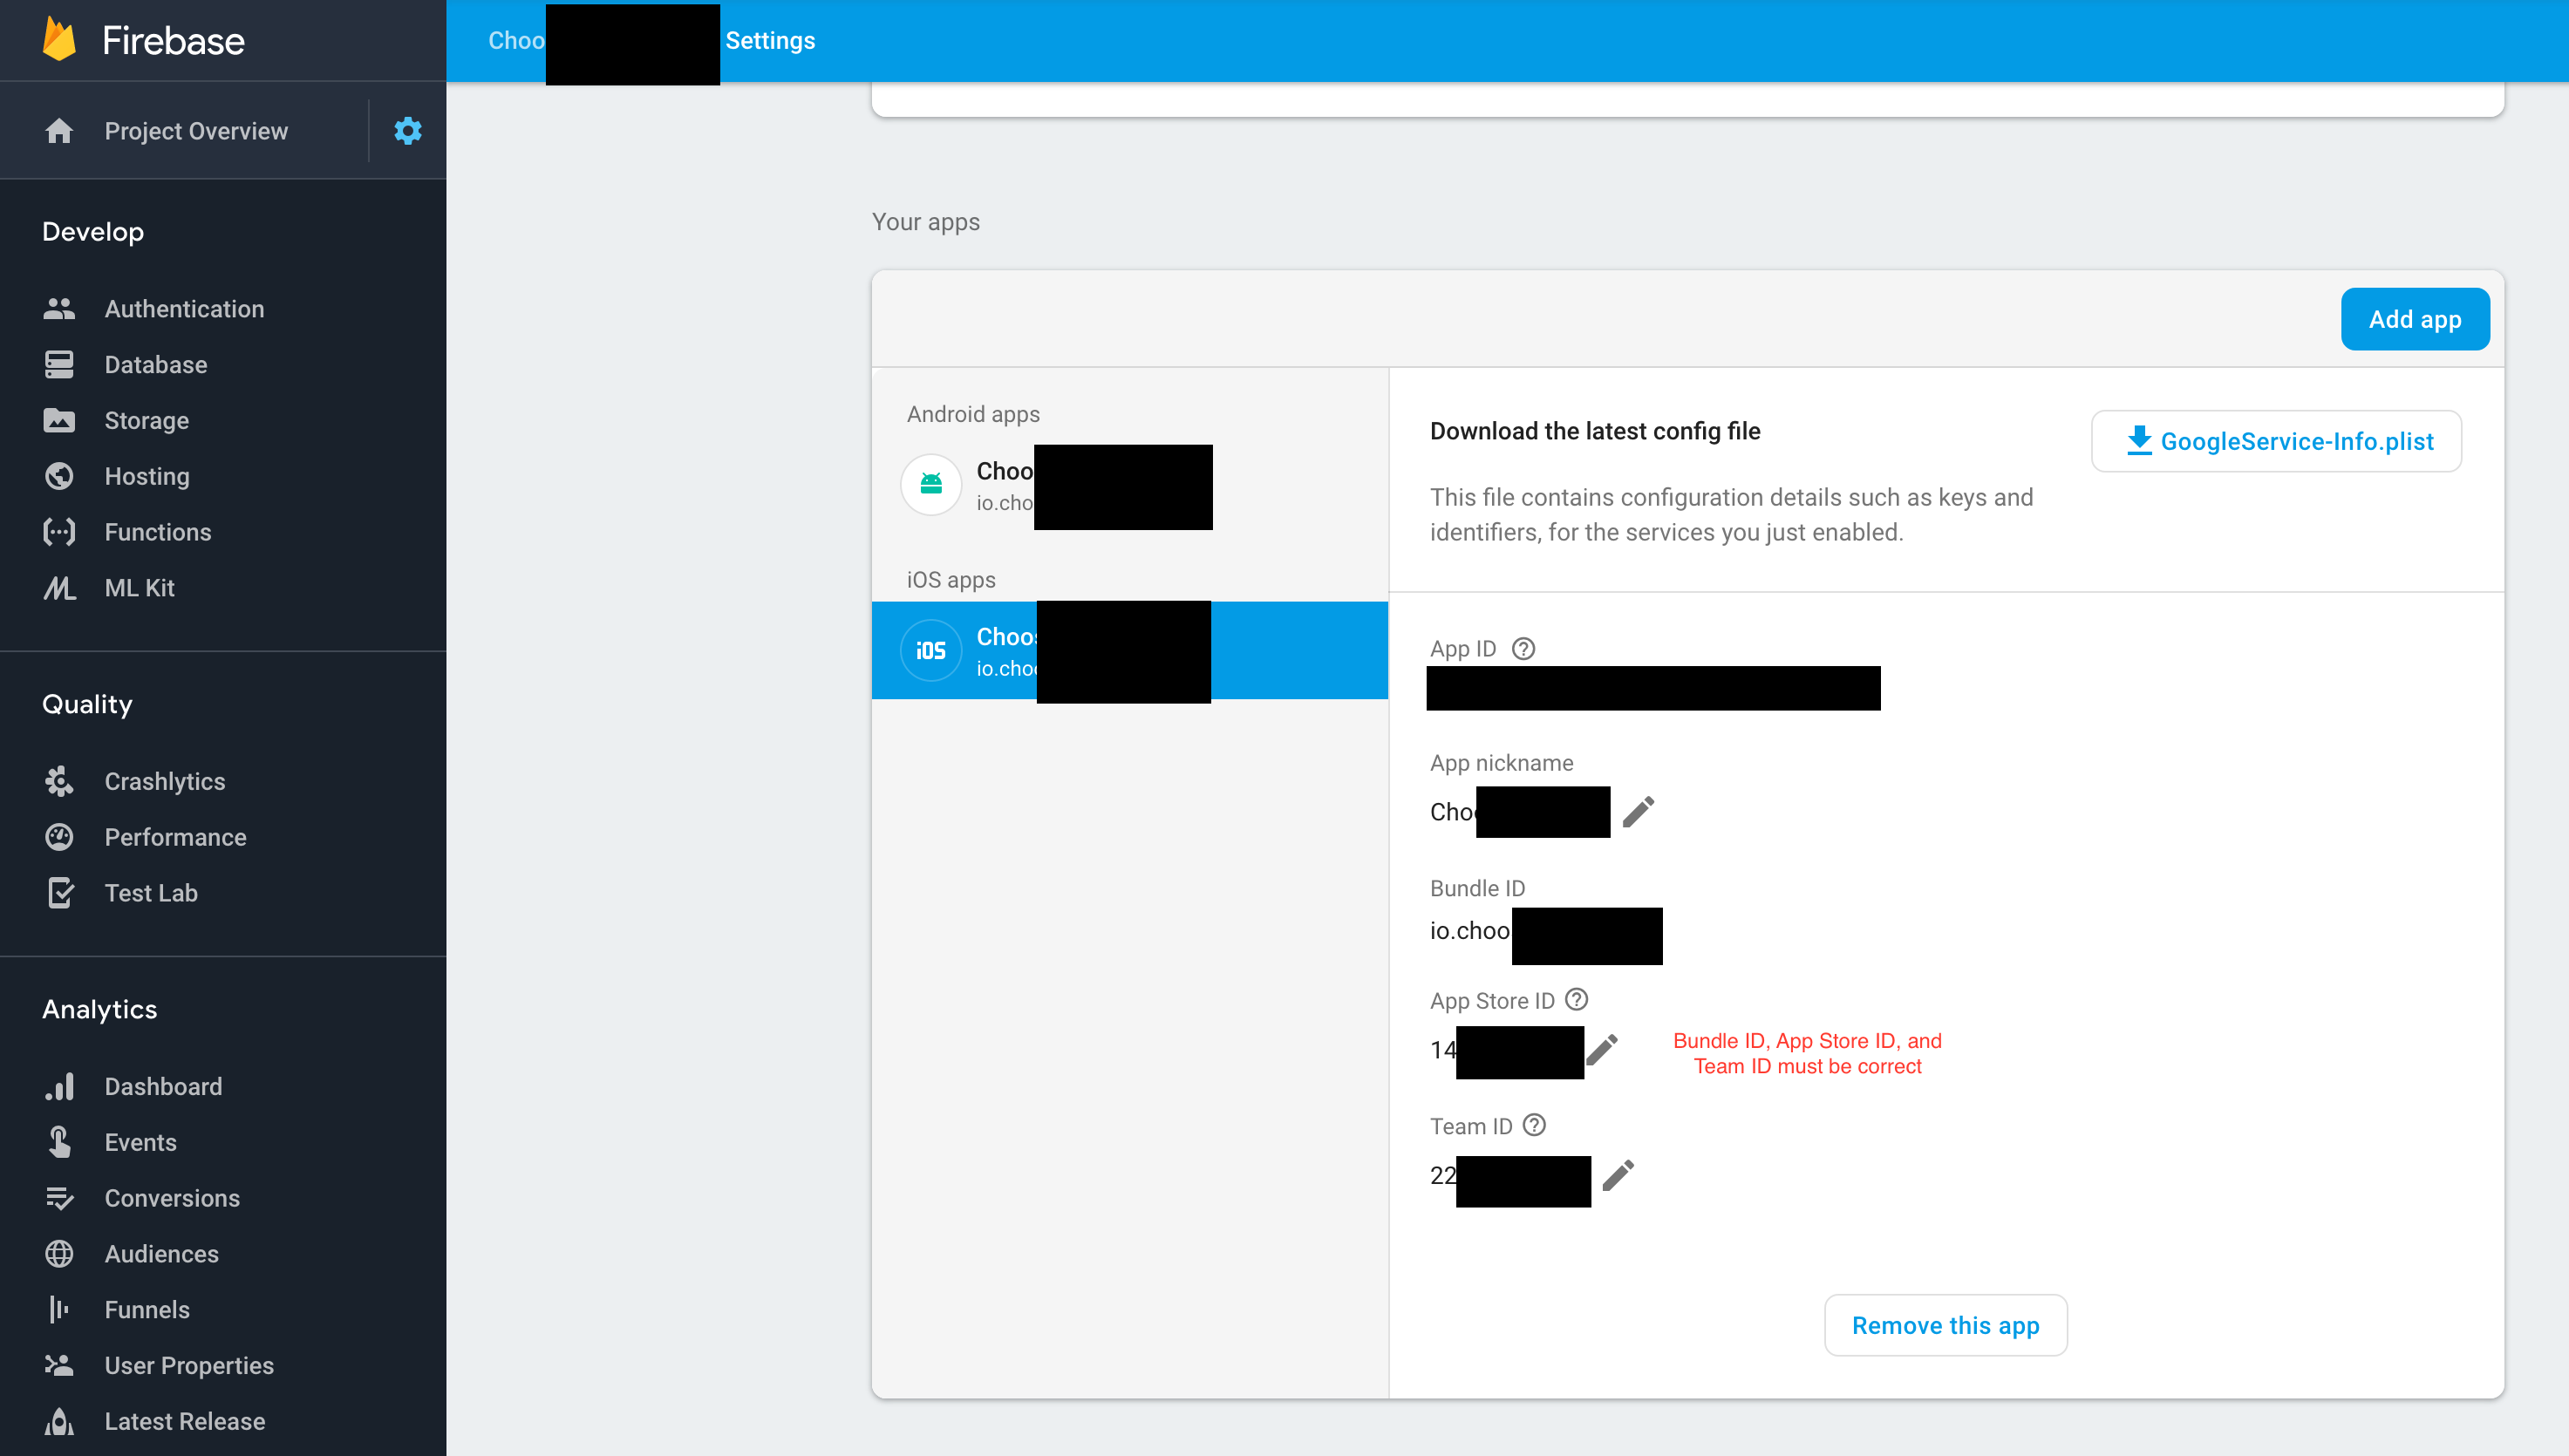
Task: Click the Hosting globe icon
Action: coord(59,476)
